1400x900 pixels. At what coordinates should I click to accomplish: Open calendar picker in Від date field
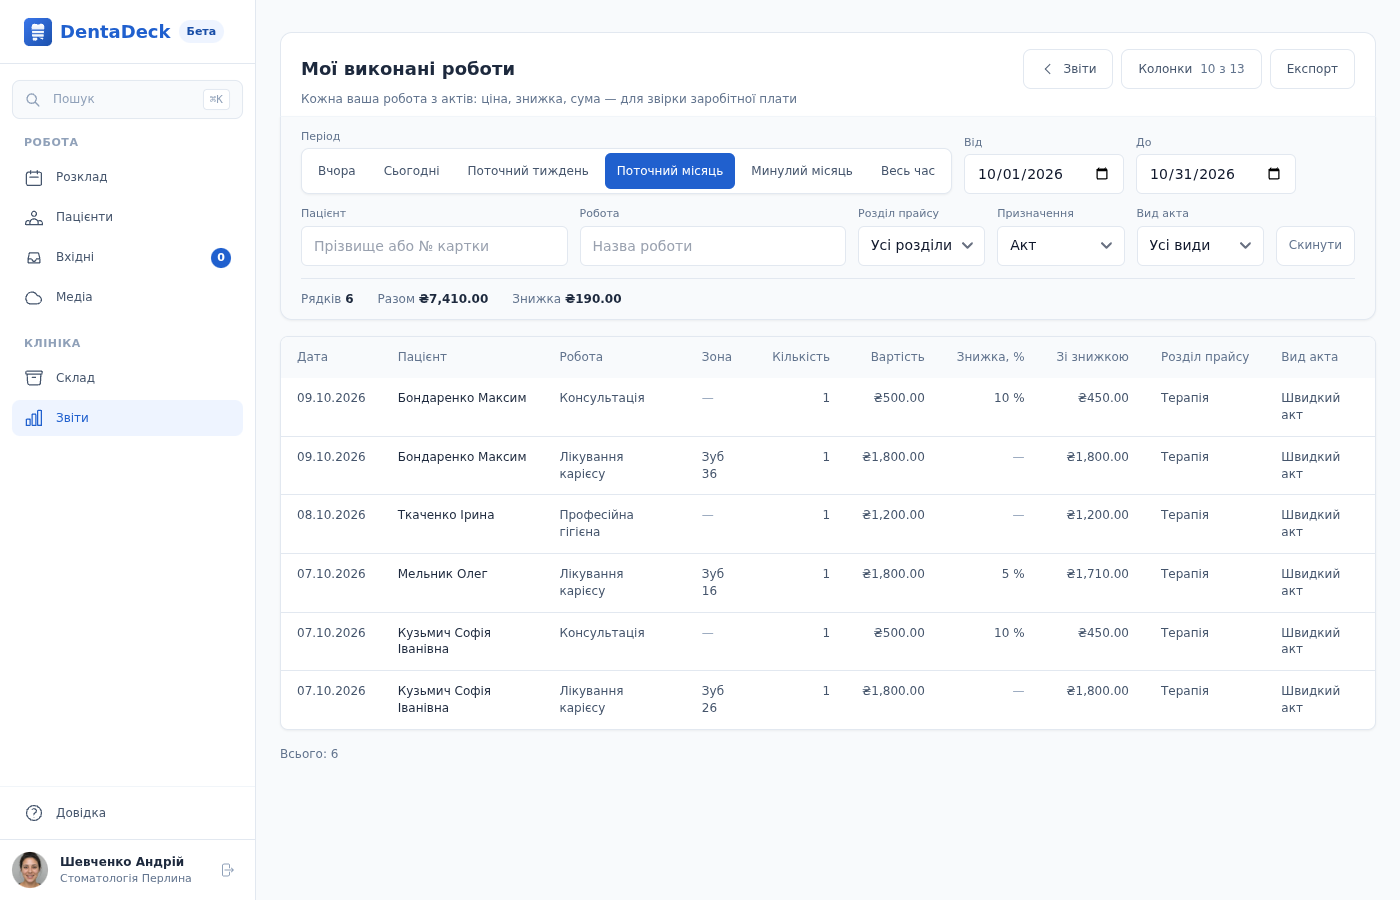coord(1102,174)
